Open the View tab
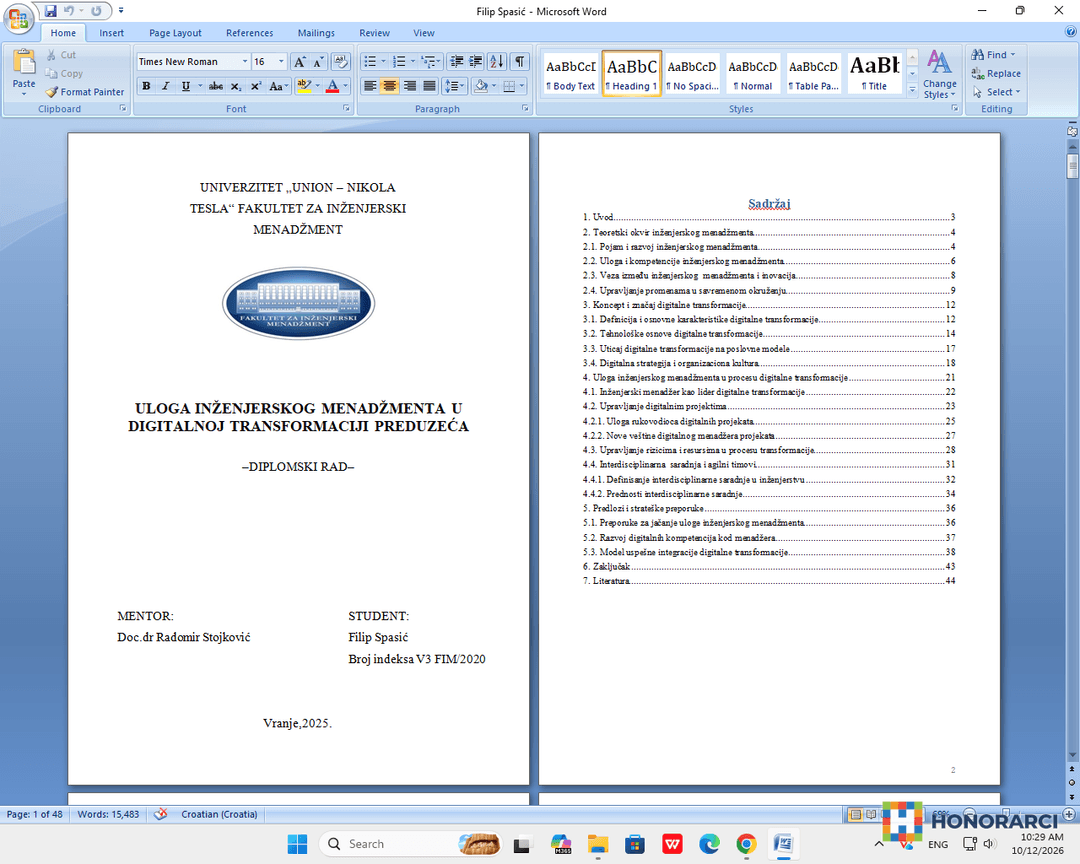Viewport: 1080px width, 864px height. pyautogui.click(x=424, y=32)
